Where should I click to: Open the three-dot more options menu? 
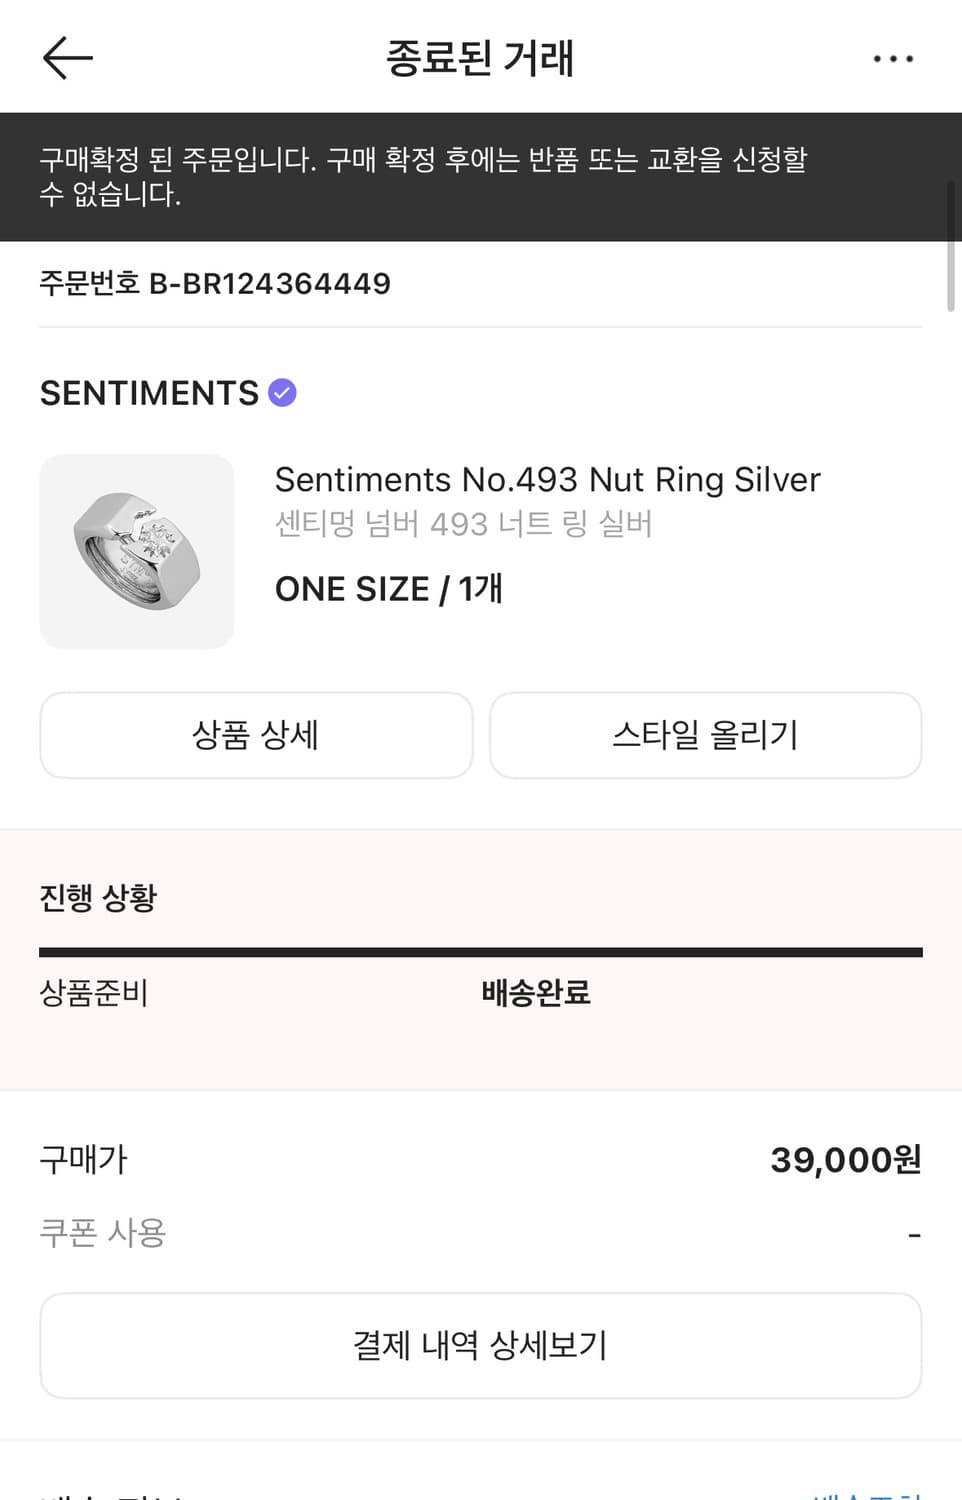pyautogui.click(x=892, y=59)
